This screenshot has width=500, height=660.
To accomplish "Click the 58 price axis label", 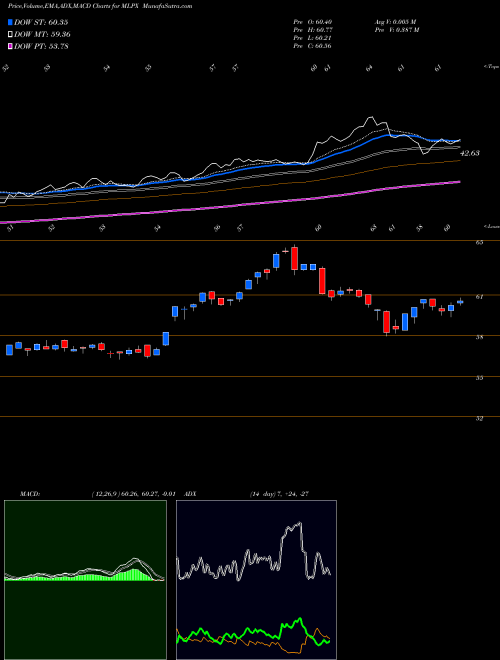I will pyautogui.click(x=479, y=337).
